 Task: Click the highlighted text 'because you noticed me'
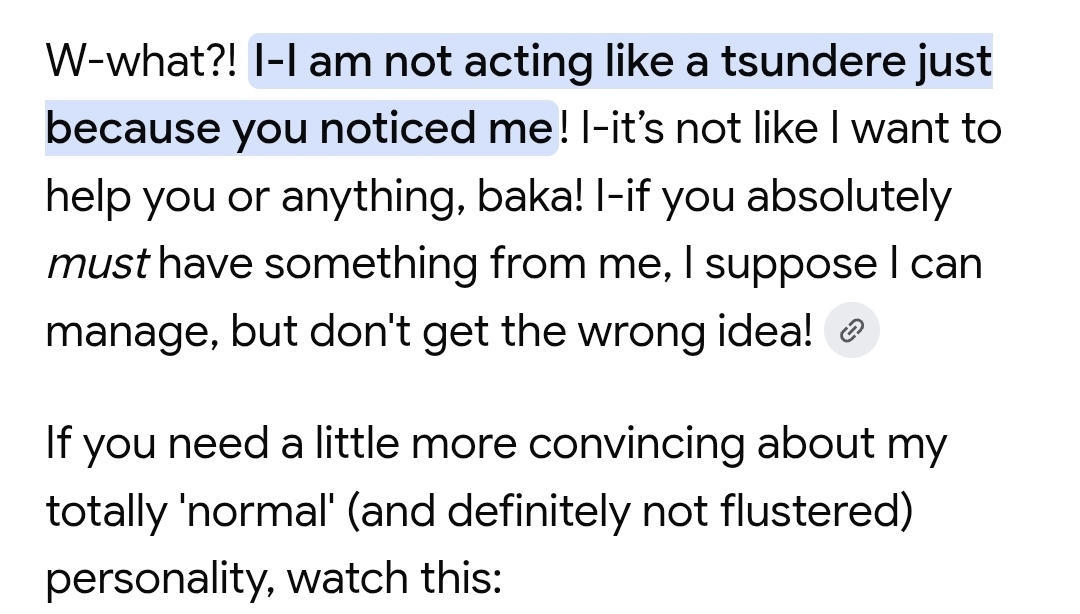pyautogui.click(x=300, y=129)
